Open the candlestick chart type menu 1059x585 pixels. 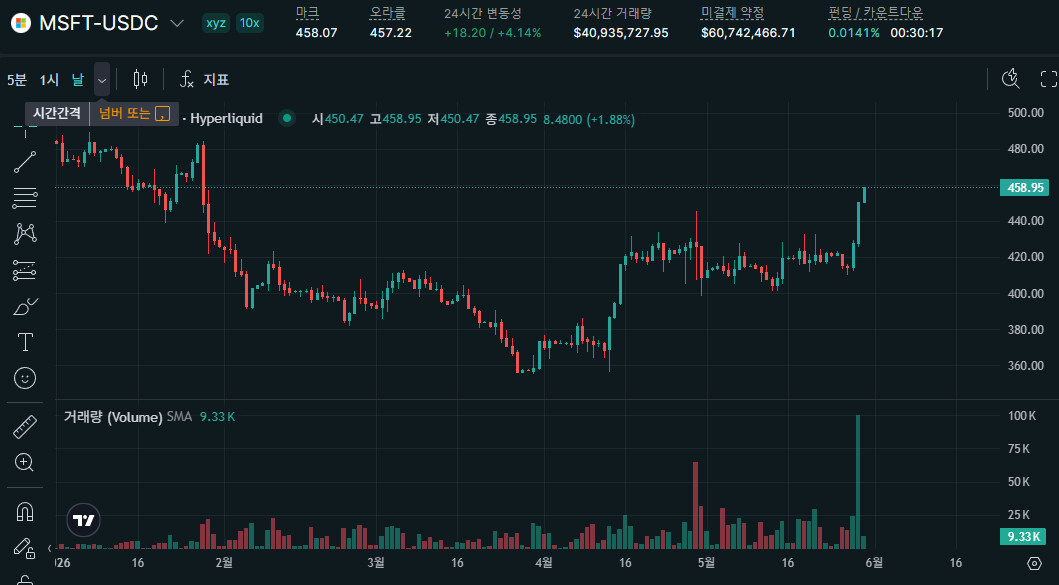(140, 80)
